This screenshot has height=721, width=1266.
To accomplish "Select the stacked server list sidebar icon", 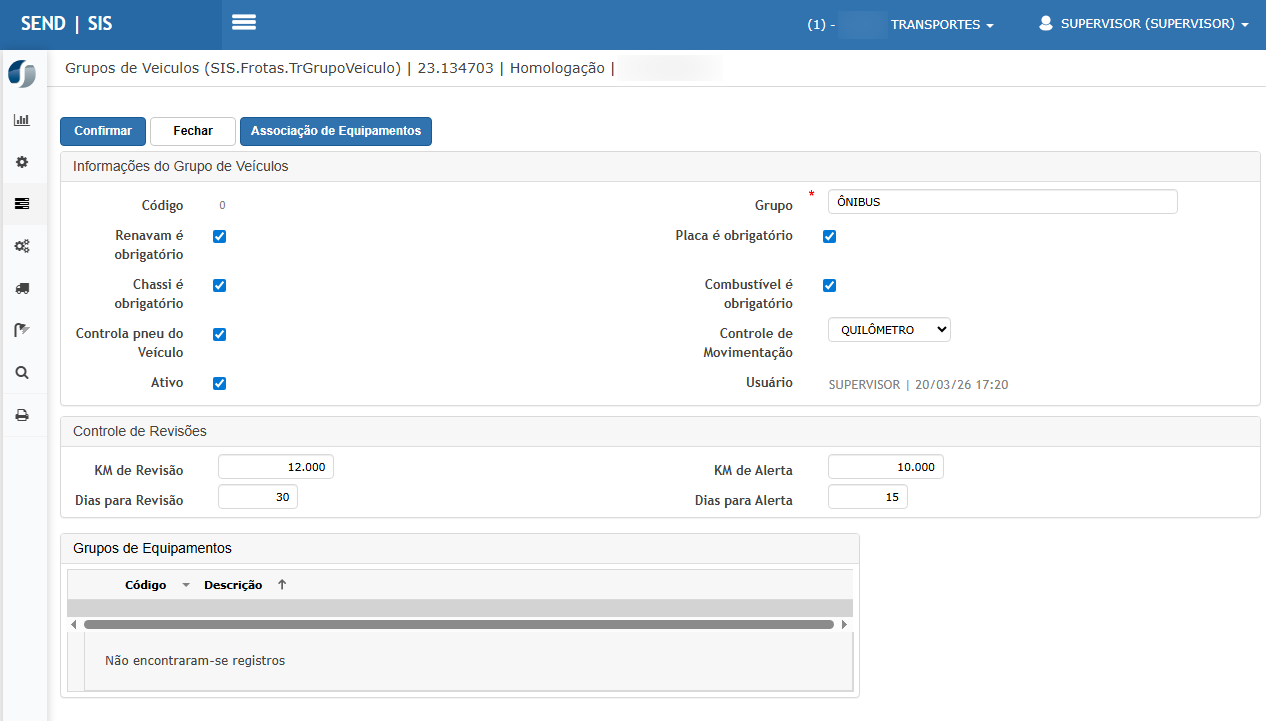I will click(21, 204).
